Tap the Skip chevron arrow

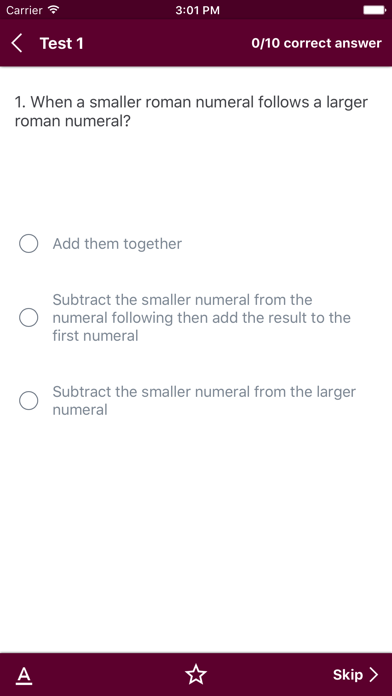tap(374, 675)
